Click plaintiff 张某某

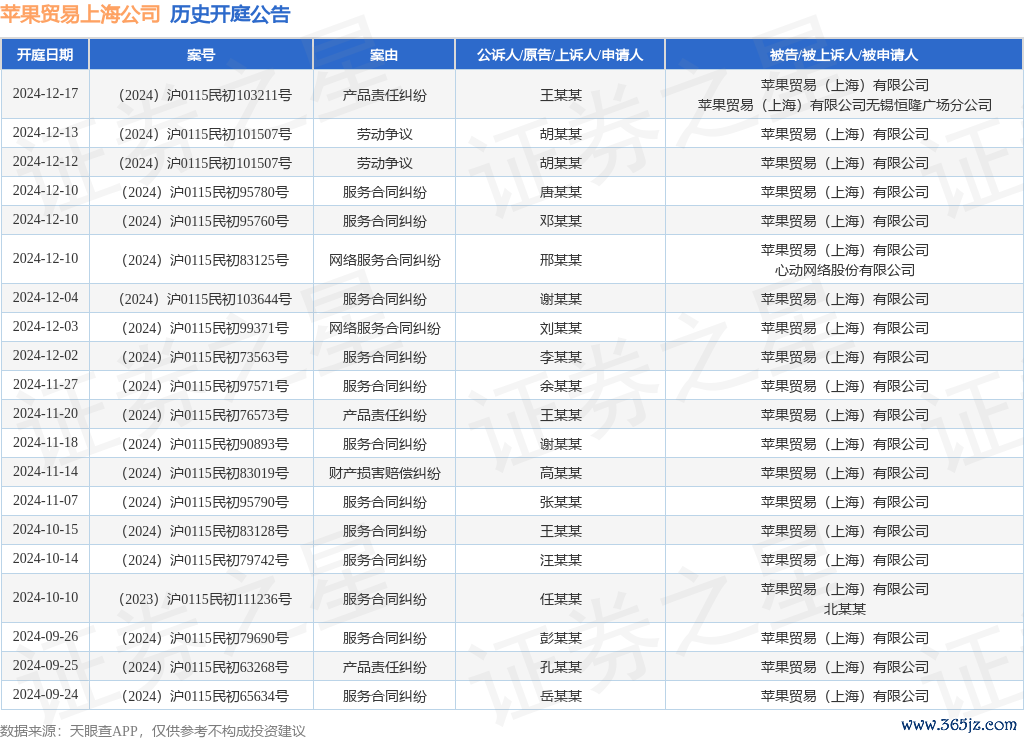[561, 502]
